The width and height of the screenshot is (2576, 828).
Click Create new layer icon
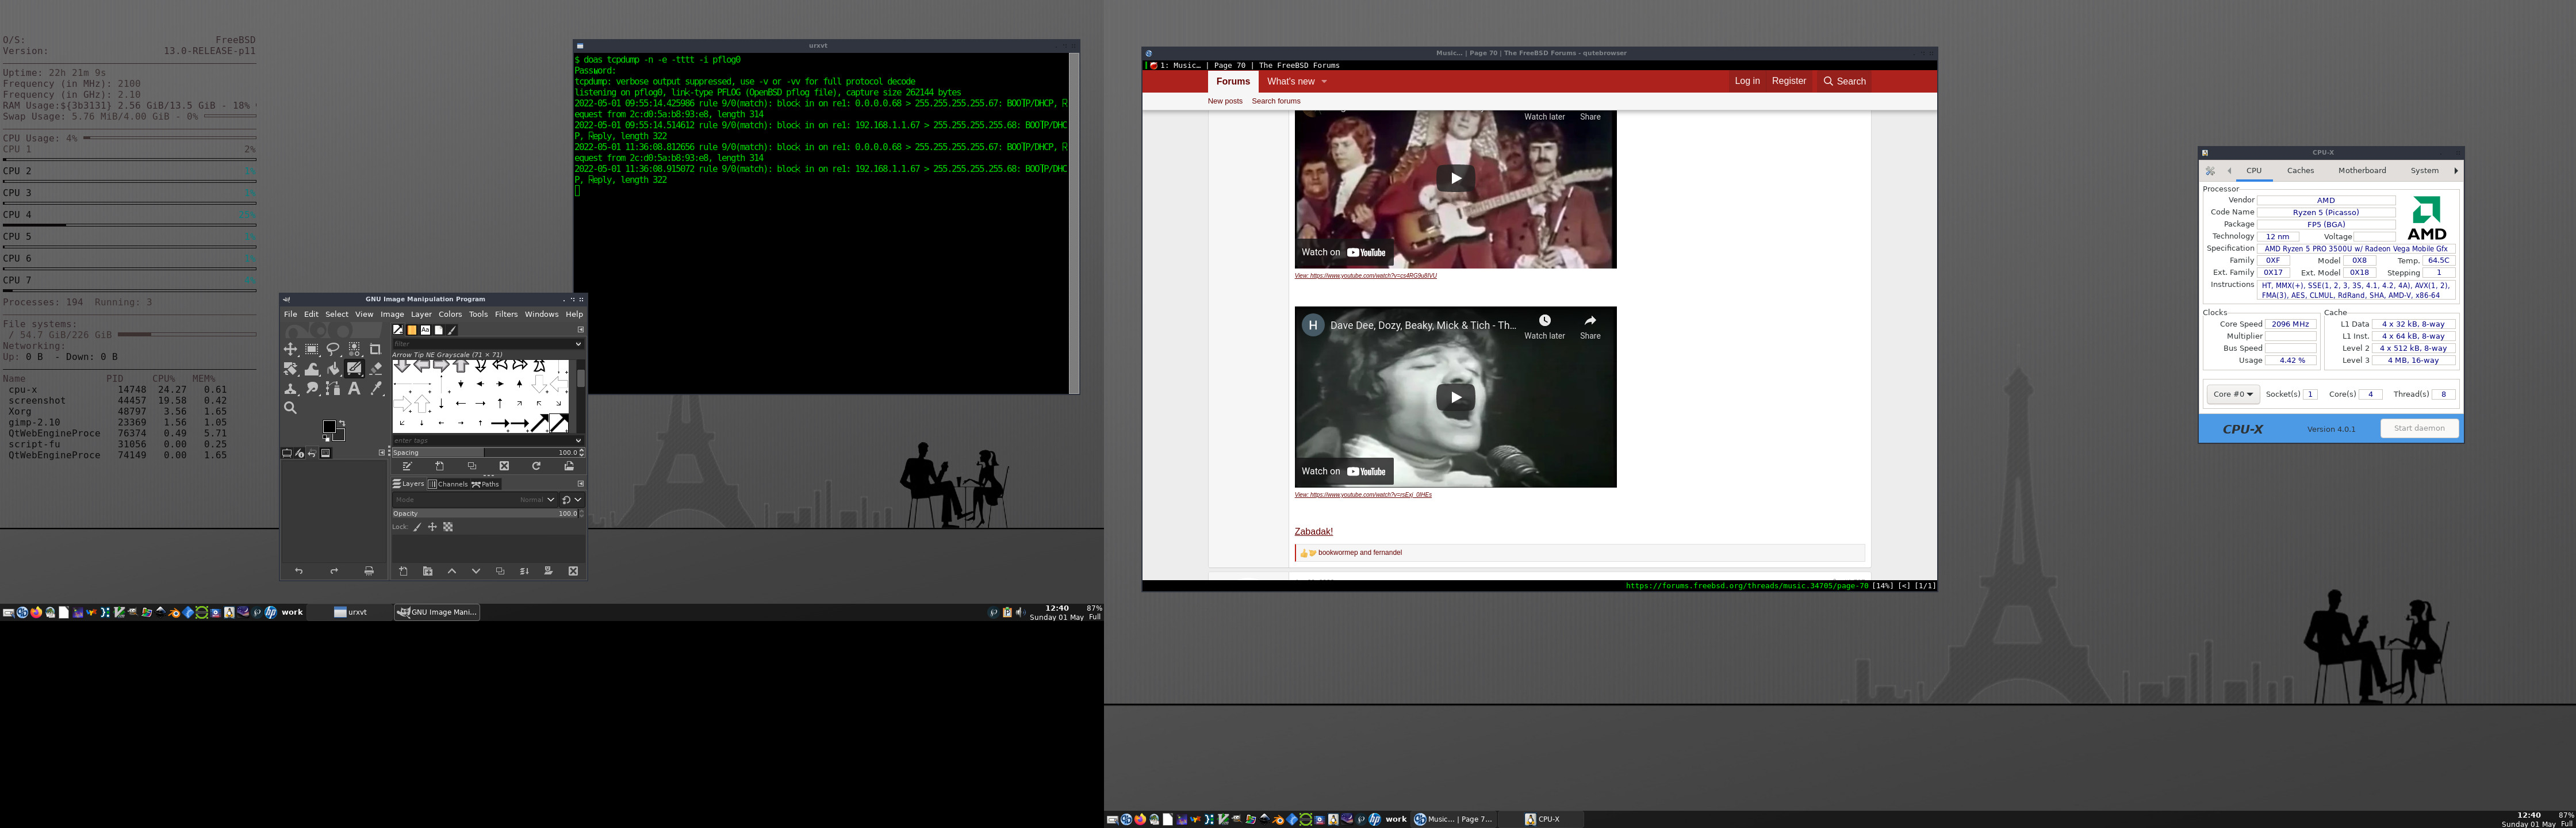(404, 571)
